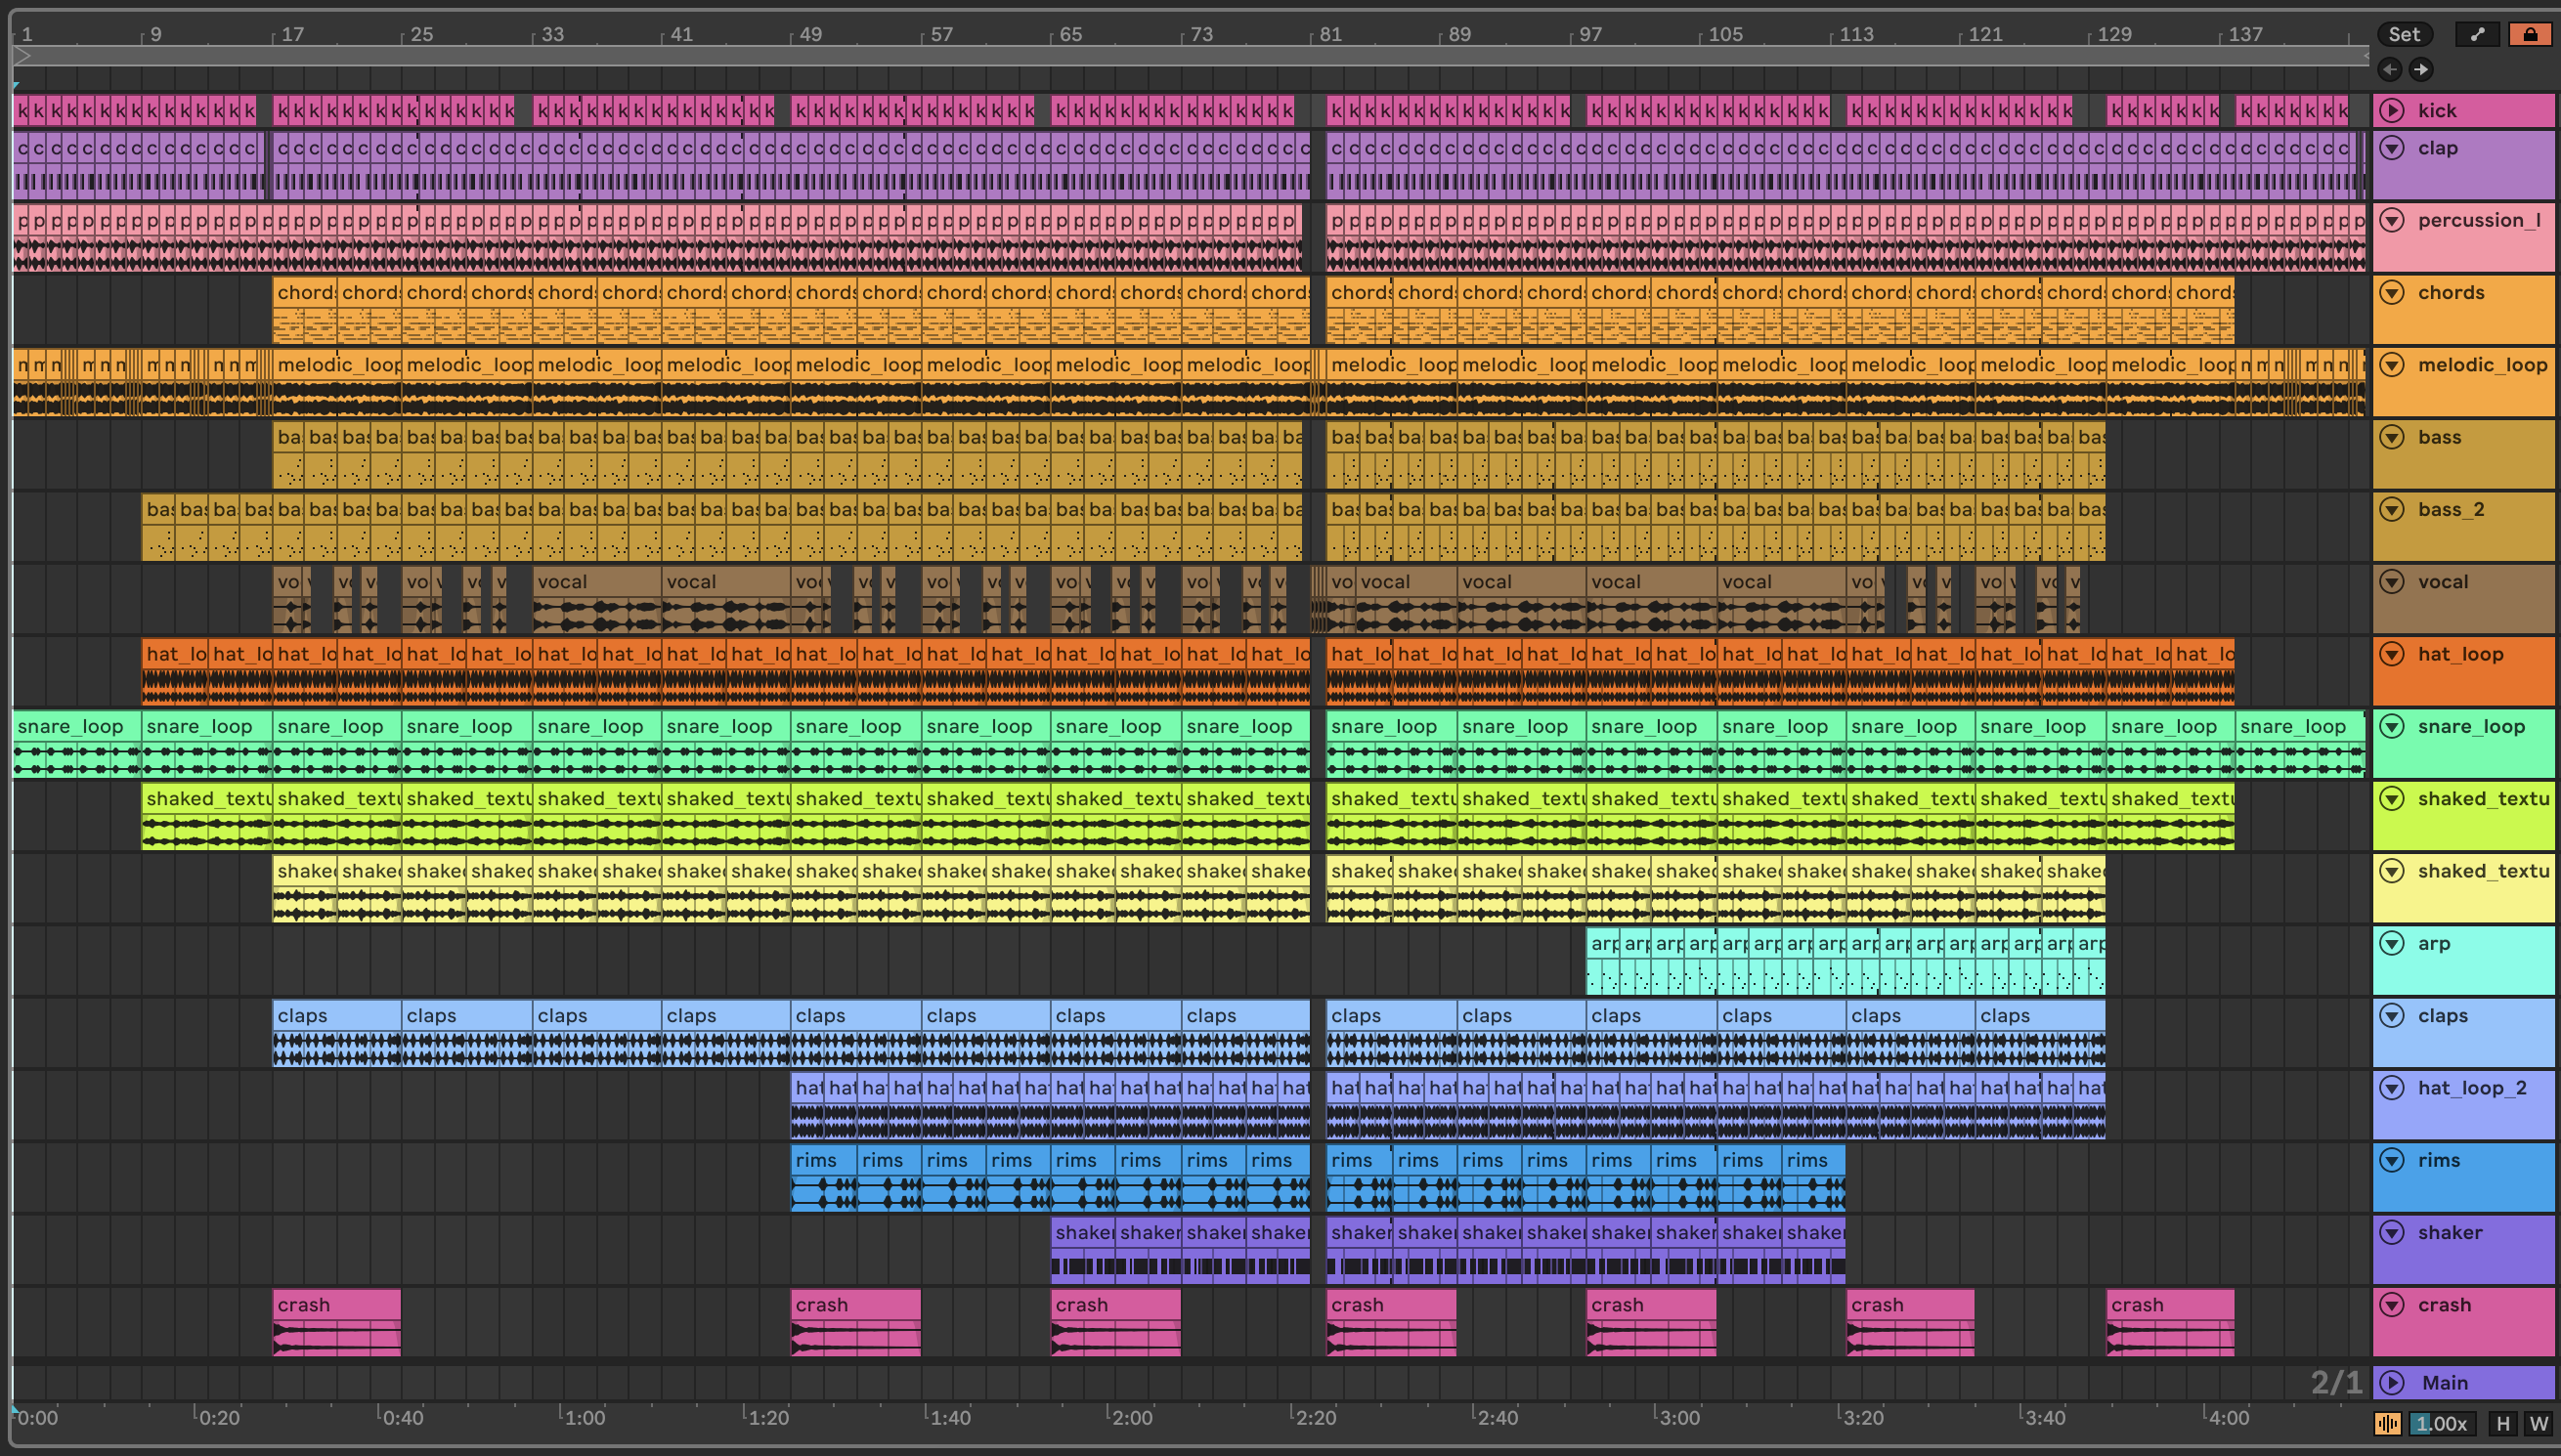2561x1456 pixels.
Task: Toggle automation mode button
Action: point(2476,34)
